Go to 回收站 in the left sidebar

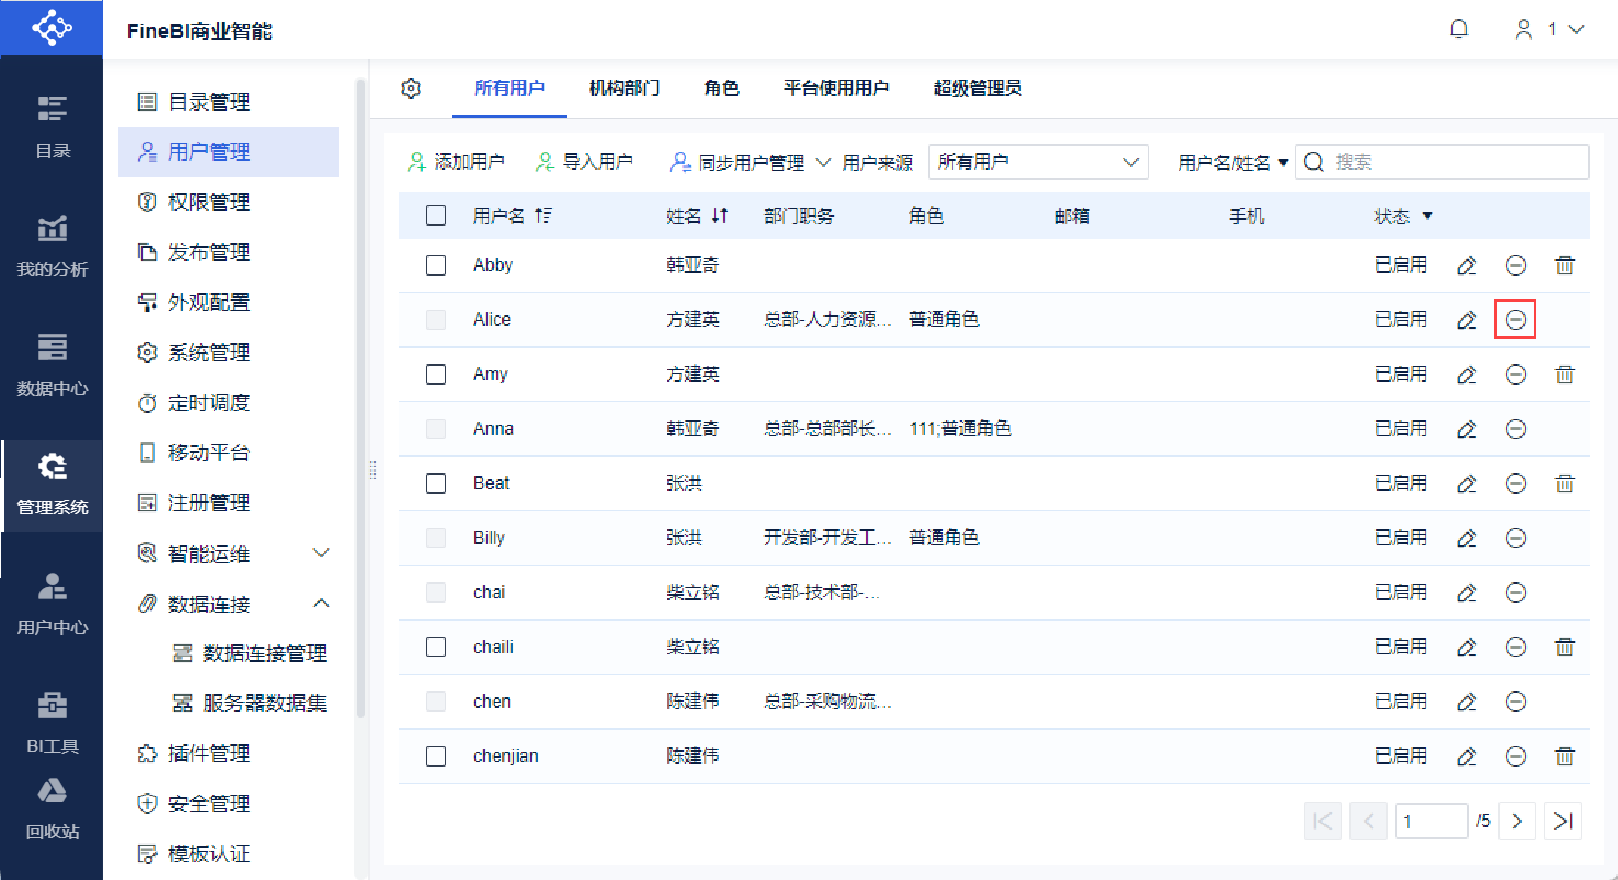tap(52, 808)
